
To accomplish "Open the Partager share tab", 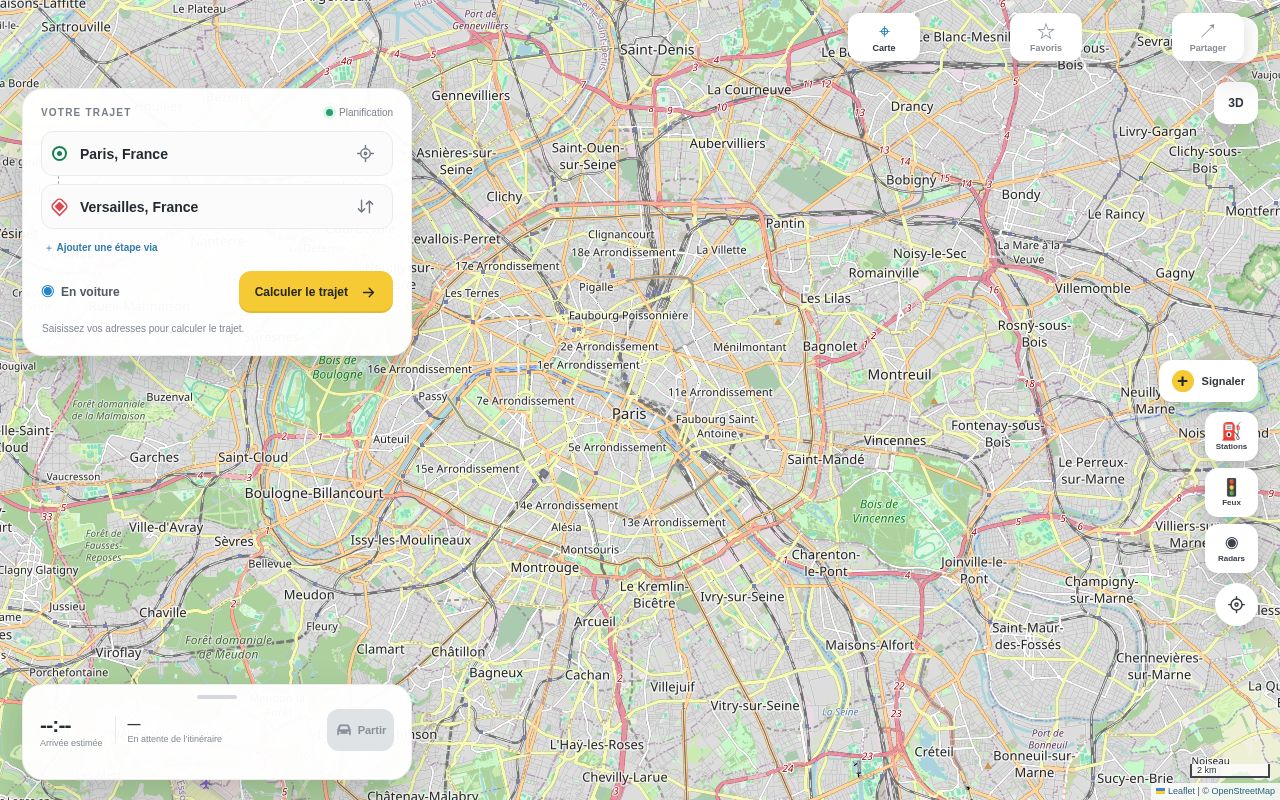I will pos(1208,37).
